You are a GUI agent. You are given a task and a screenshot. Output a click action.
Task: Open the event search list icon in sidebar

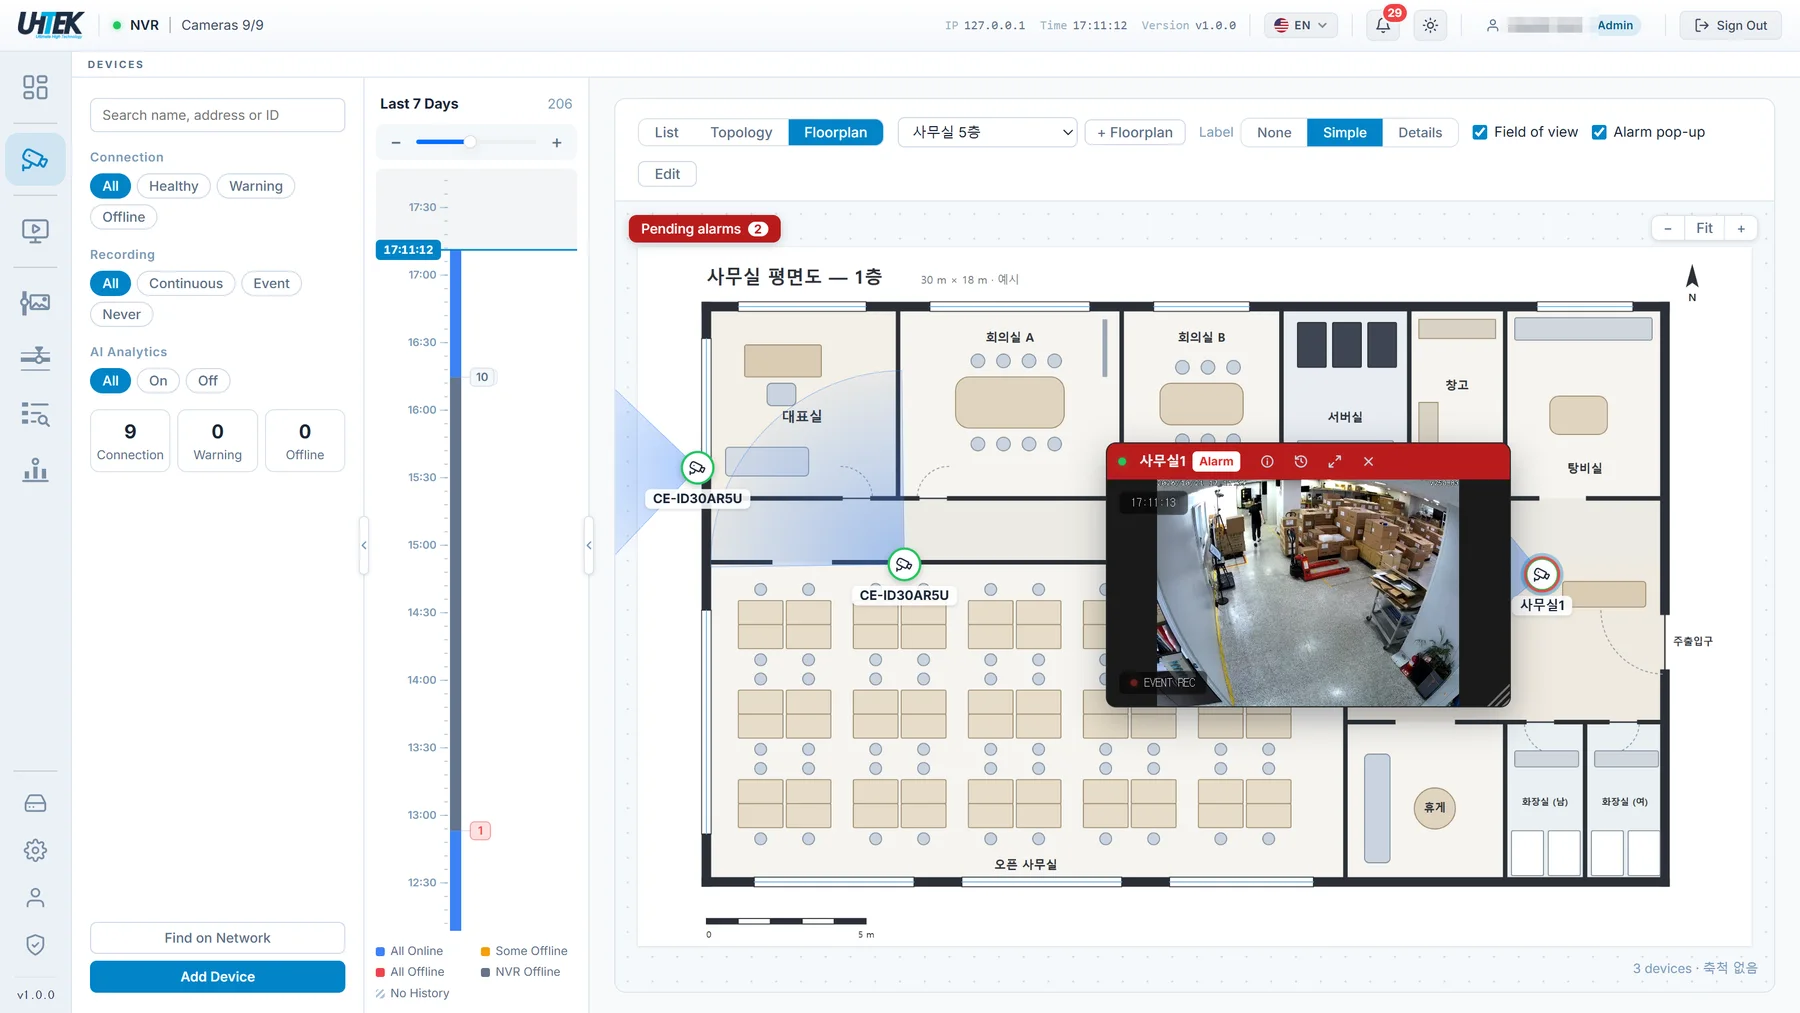(x=35, y=414)
